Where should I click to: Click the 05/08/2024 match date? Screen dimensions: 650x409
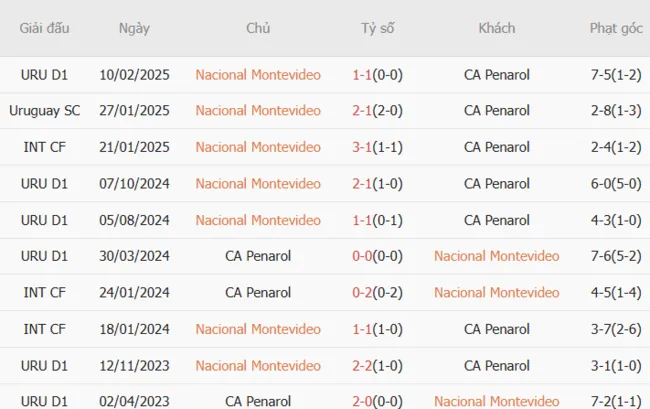[x=134, y=220]
